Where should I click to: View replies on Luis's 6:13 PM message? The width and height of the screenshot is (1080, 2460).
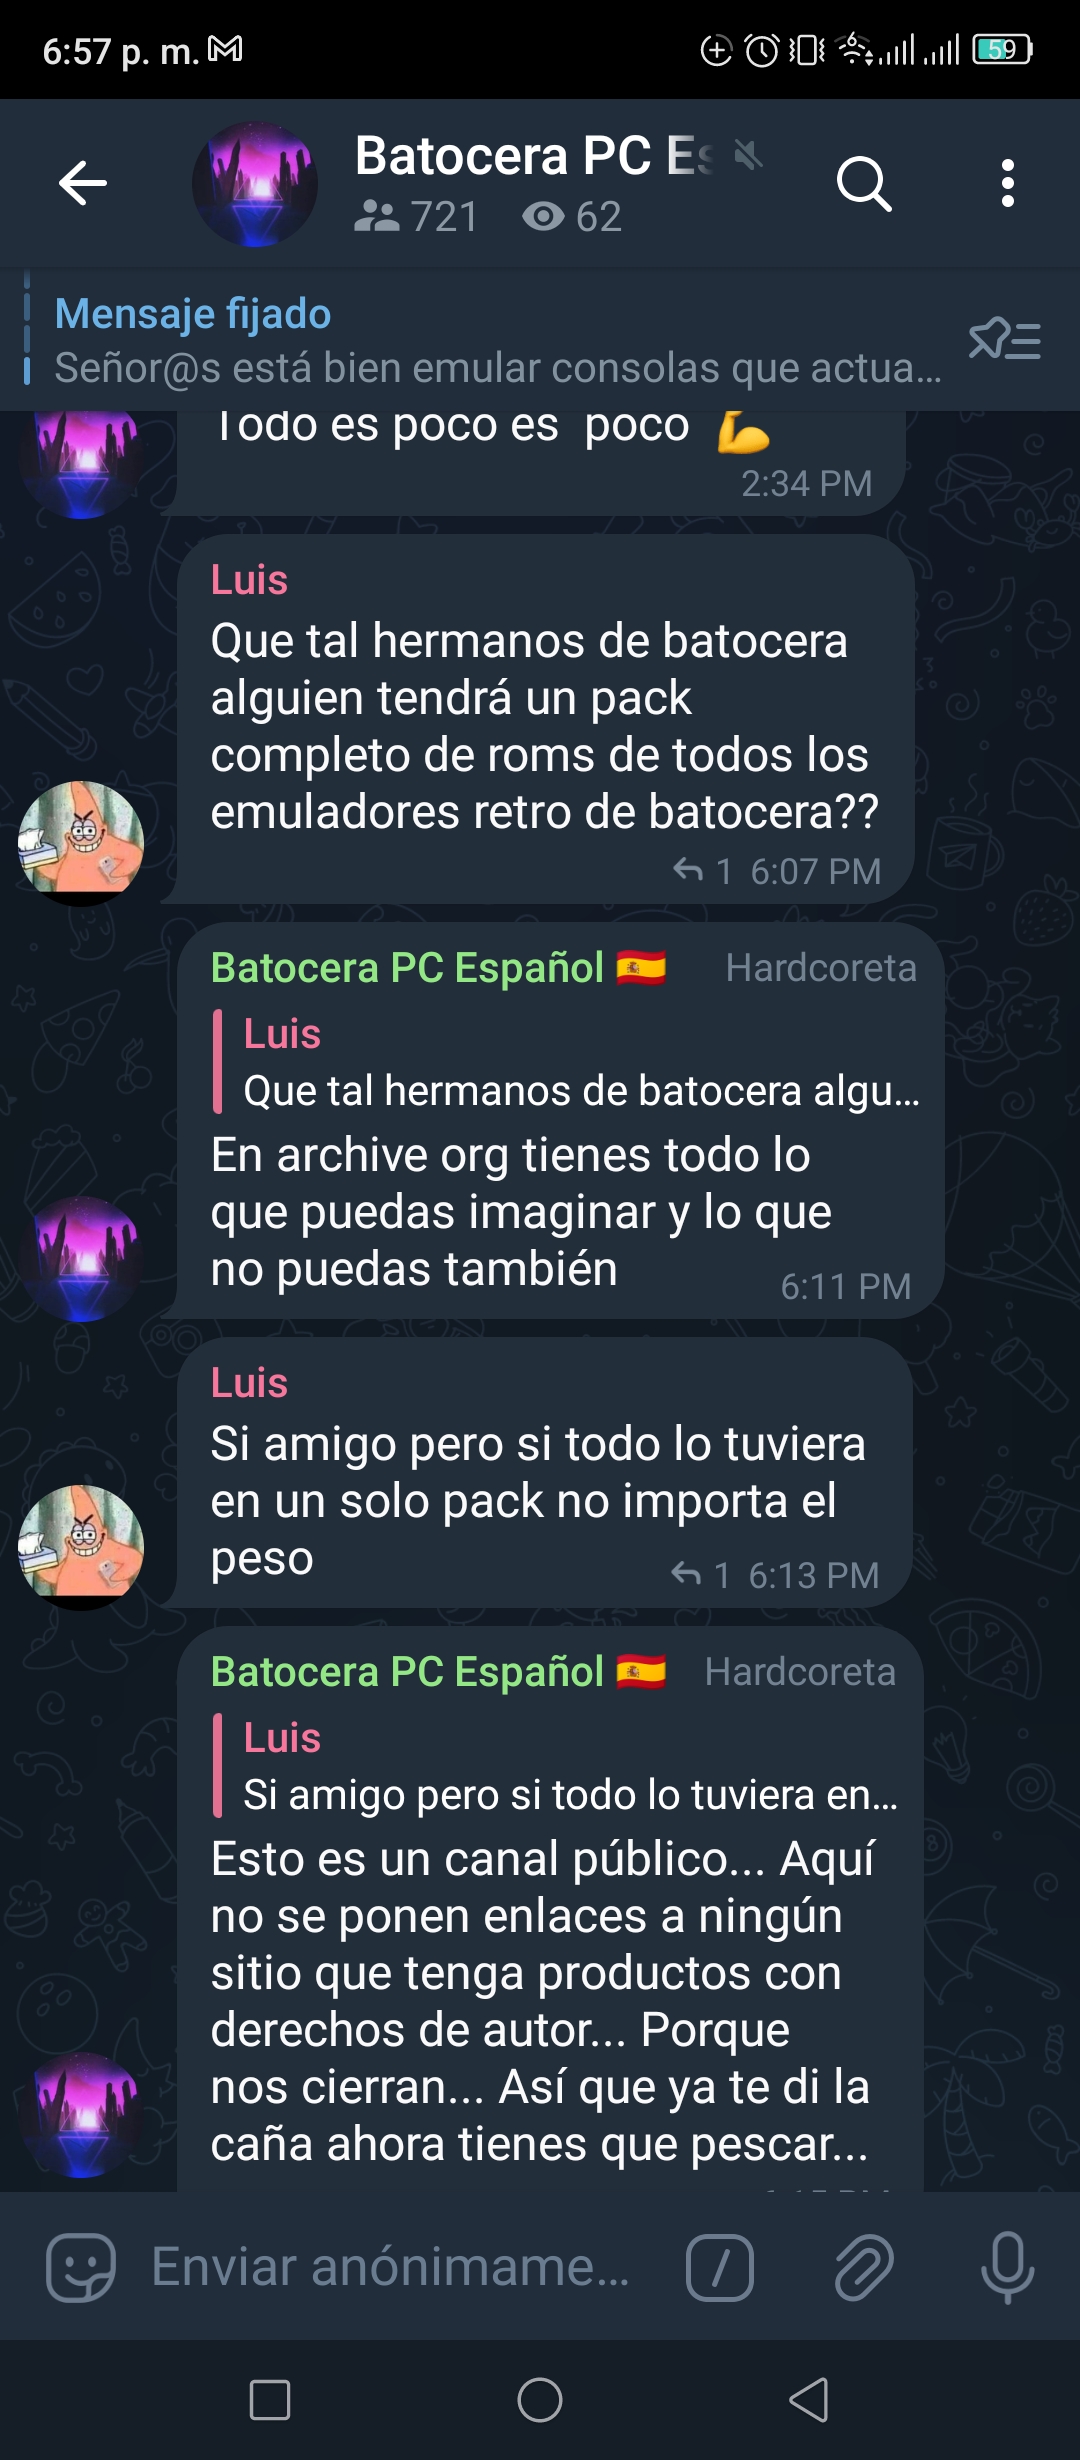pyautogui.click(x=701, y=1575)
